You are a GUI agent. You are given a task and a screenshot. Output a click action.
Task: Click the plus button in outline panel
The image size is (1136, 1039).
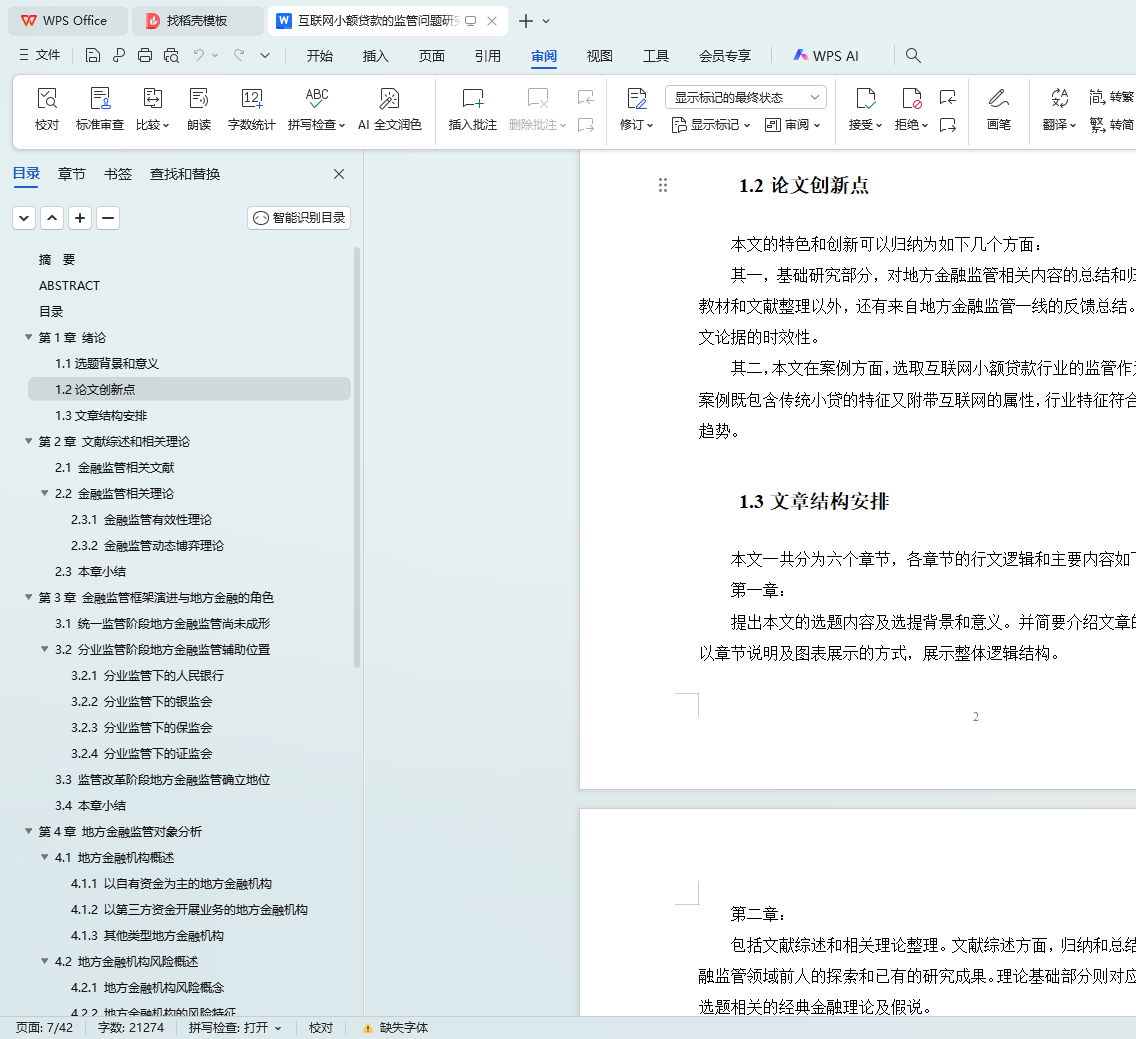pyautogui.click(x=80, y=218)
